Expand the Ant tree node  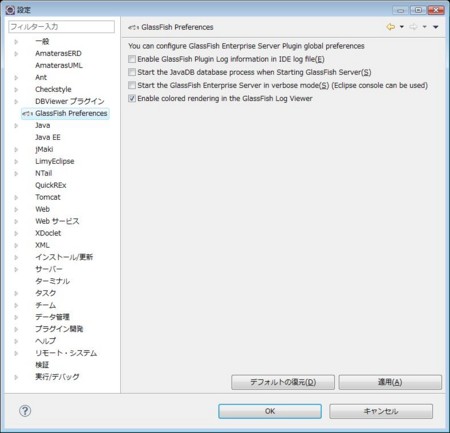pos(16,78)
